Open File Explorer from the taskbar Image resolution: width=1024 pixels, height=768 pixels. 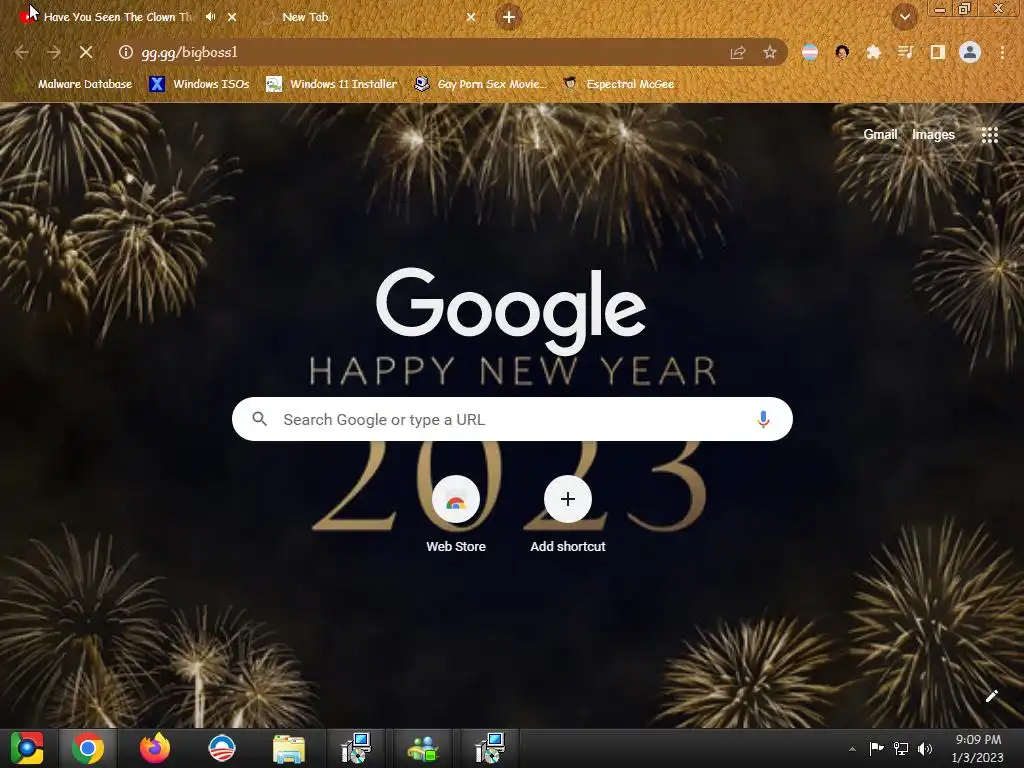tap(289, 748)
